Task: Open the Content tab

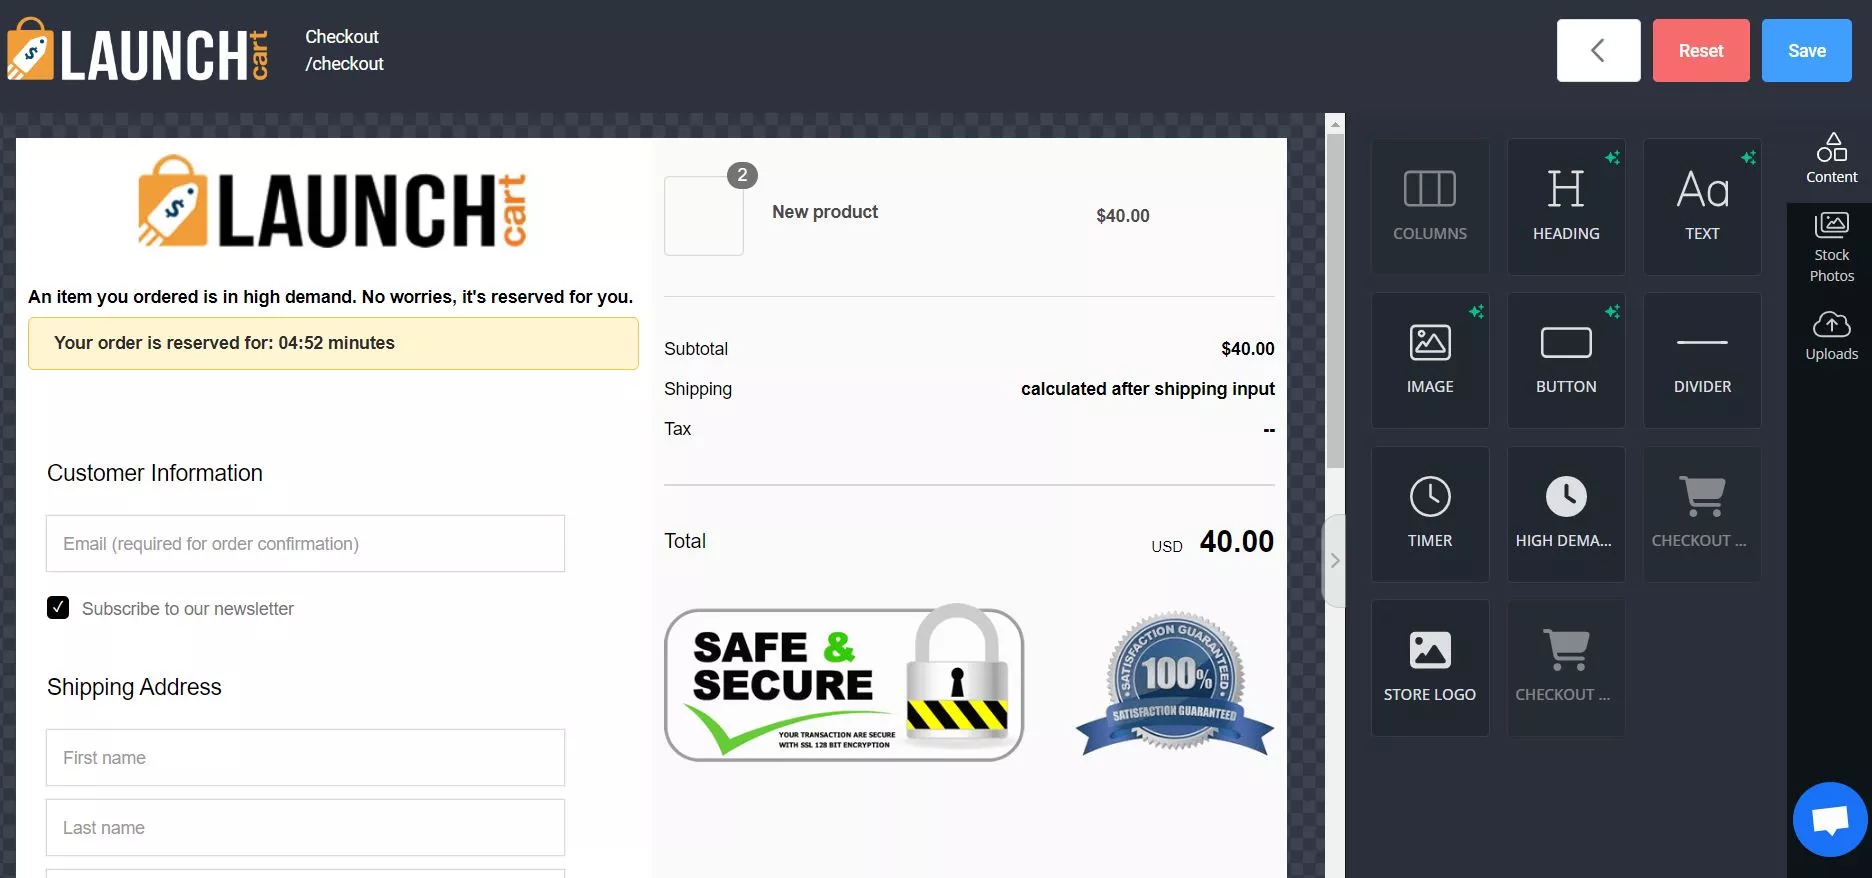Action: 1830,159
